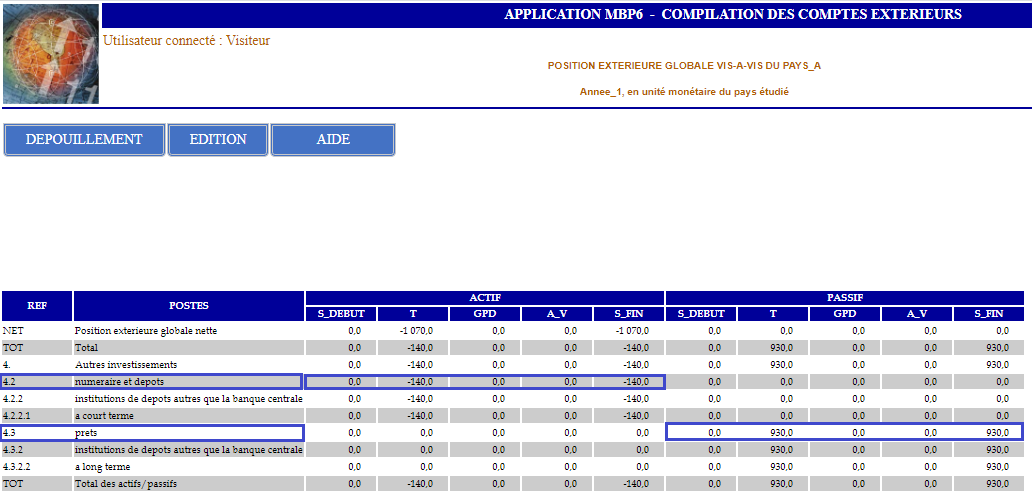This screenshot has height=501, width=1032.
Task: Select the POSTES column header
Action: tap(188, 306)
